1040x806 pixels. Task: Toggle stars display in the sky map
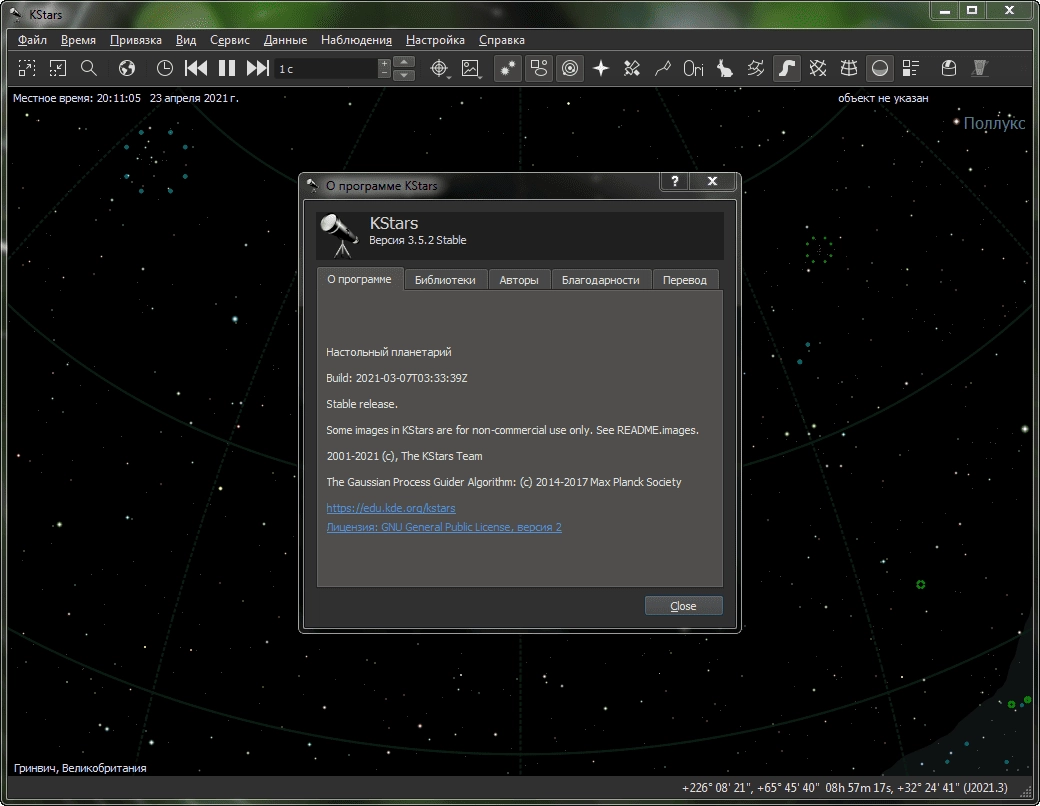pos(507,68)
